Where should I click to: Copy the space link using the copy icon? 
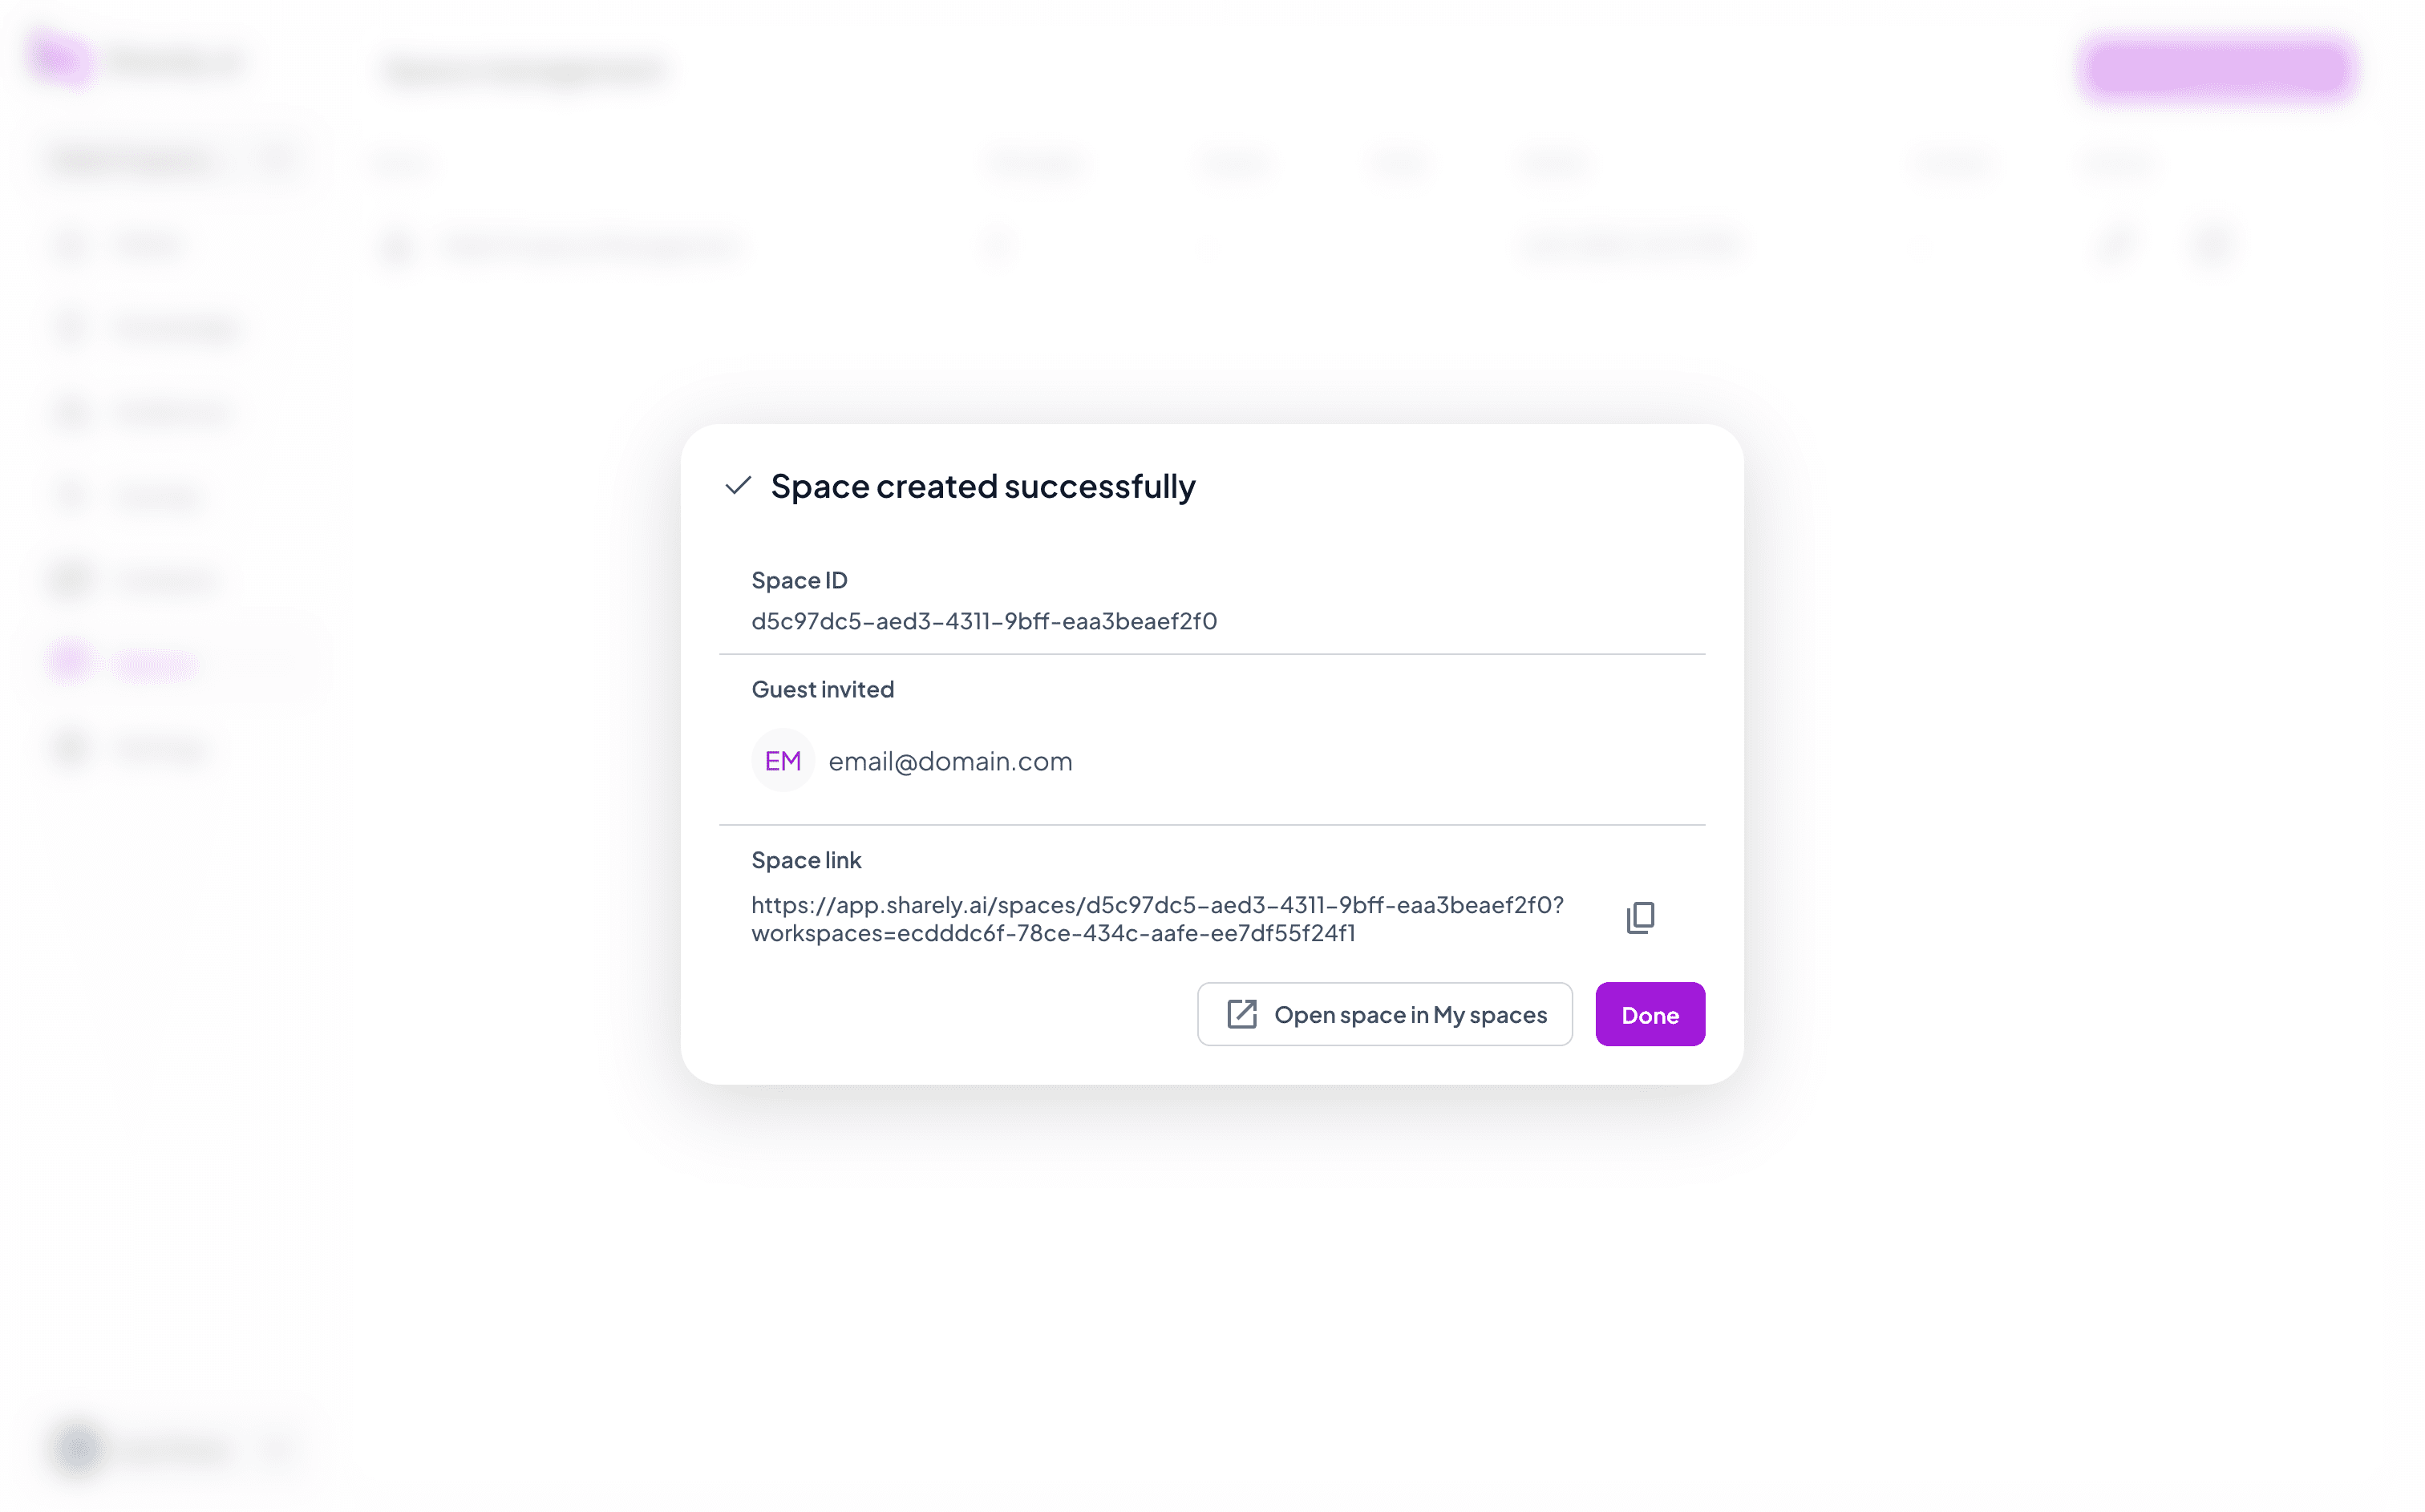pyautogui.click(x=1640, y=917)
